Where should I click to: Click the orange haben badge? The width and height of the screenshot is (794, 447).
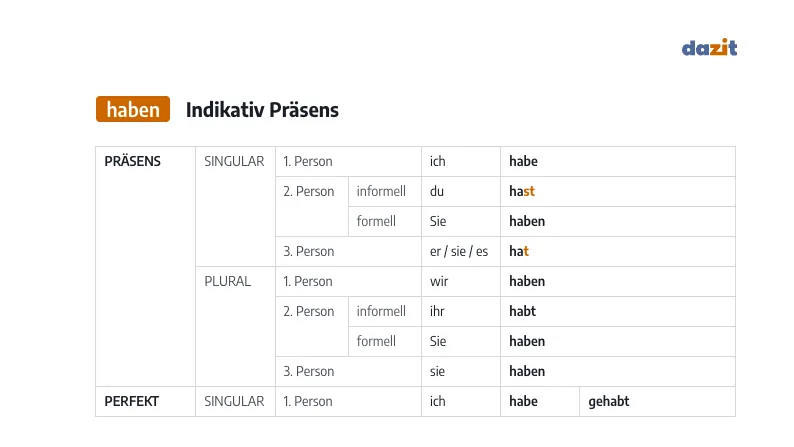[133, 109]
